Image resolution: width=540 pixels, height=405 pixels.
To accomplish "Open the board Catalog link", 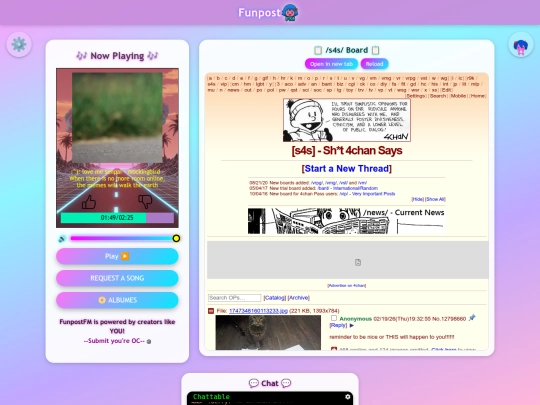I will coord(274,298).
